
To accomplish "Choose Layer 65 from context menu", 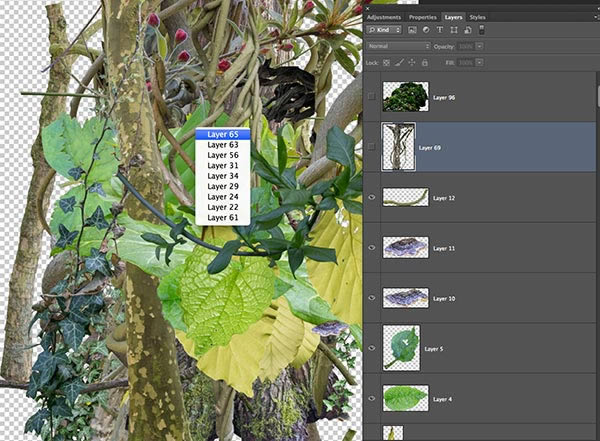I will 223,134.
